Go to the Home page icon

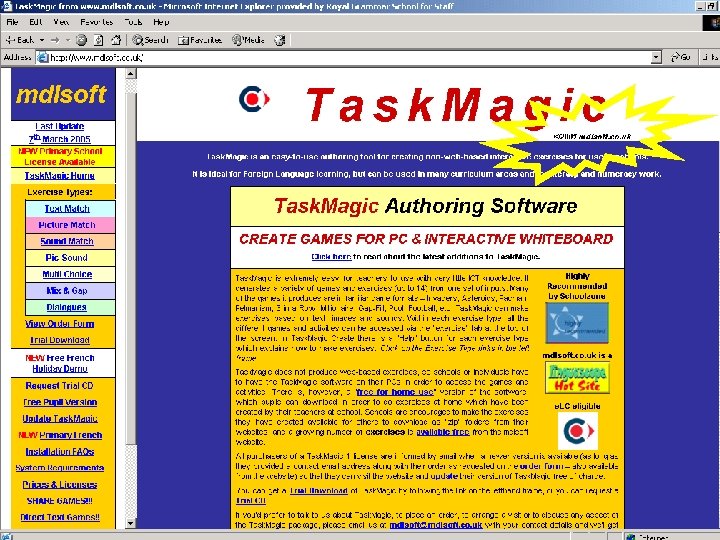[116, 40]
